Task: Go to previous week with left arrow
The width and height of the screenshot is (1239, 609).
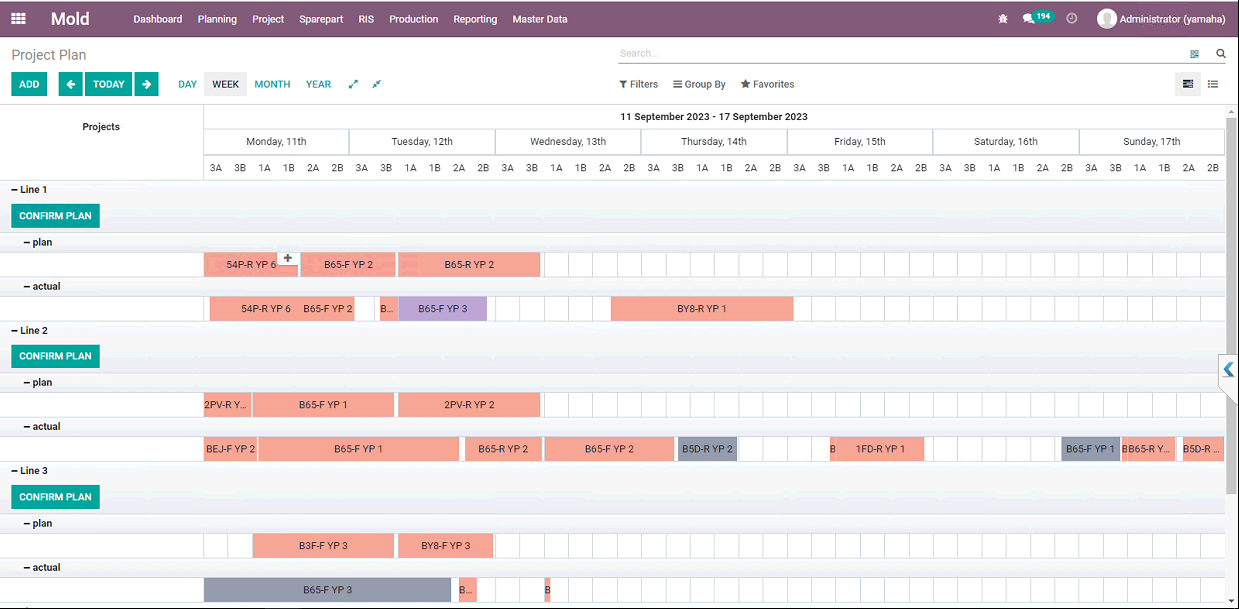Action: coord(70,84)
